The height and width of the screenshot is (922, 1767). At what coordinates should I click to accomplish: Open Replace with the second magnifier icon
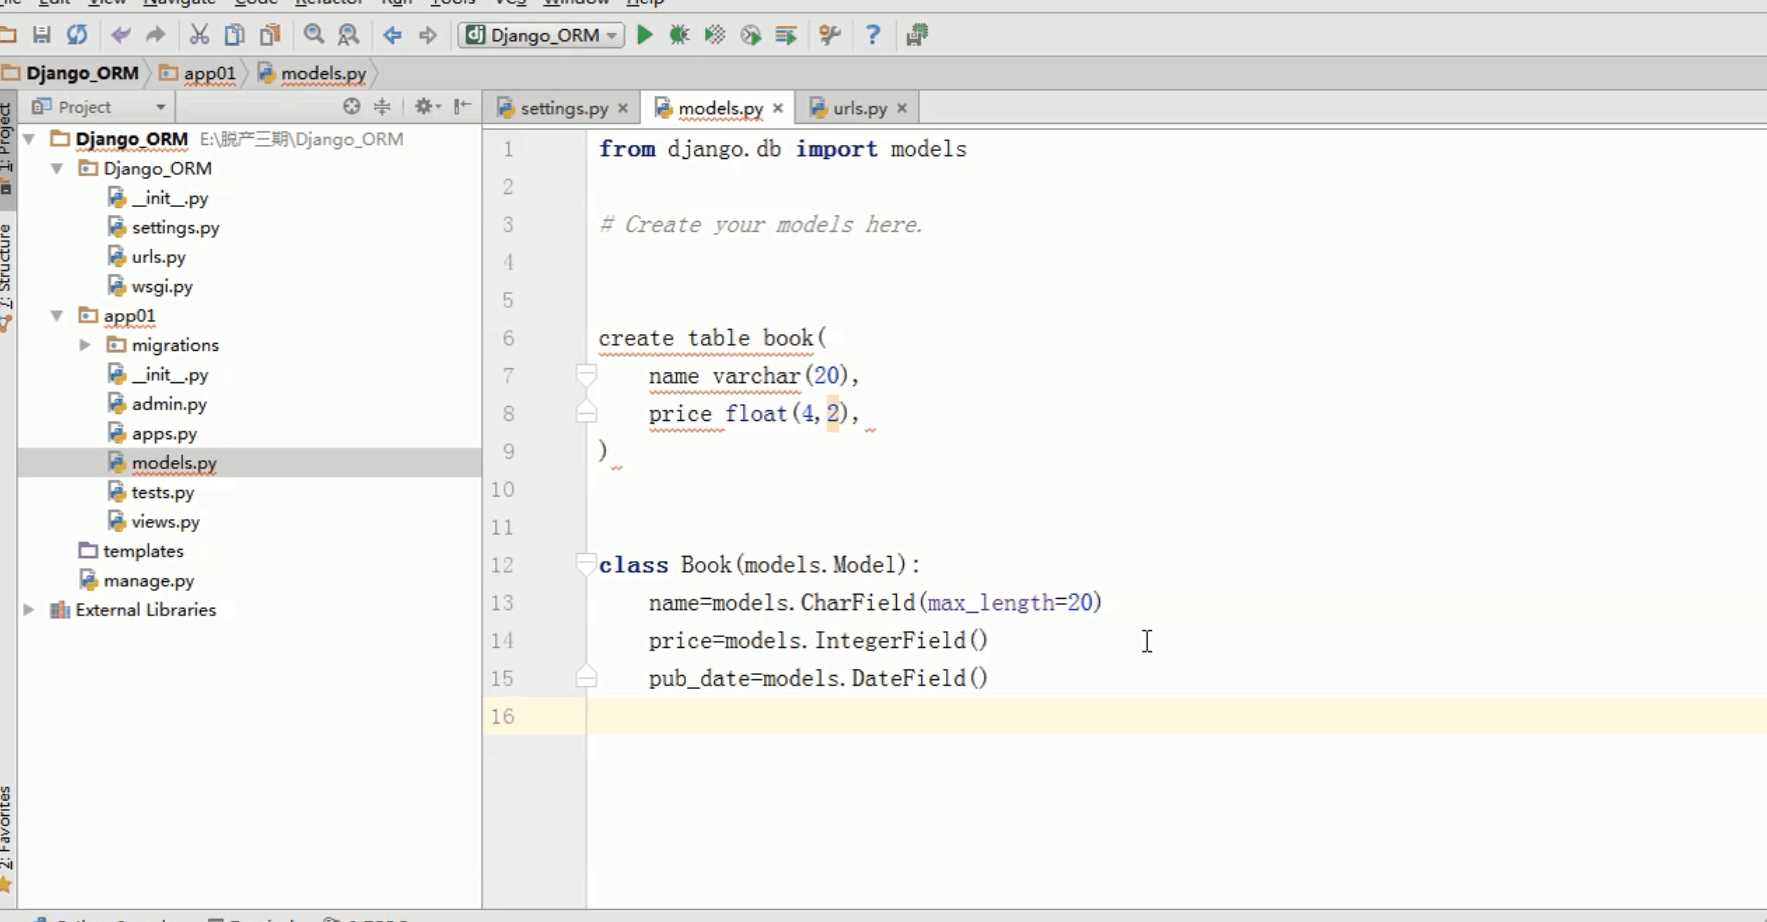[348, 35]
